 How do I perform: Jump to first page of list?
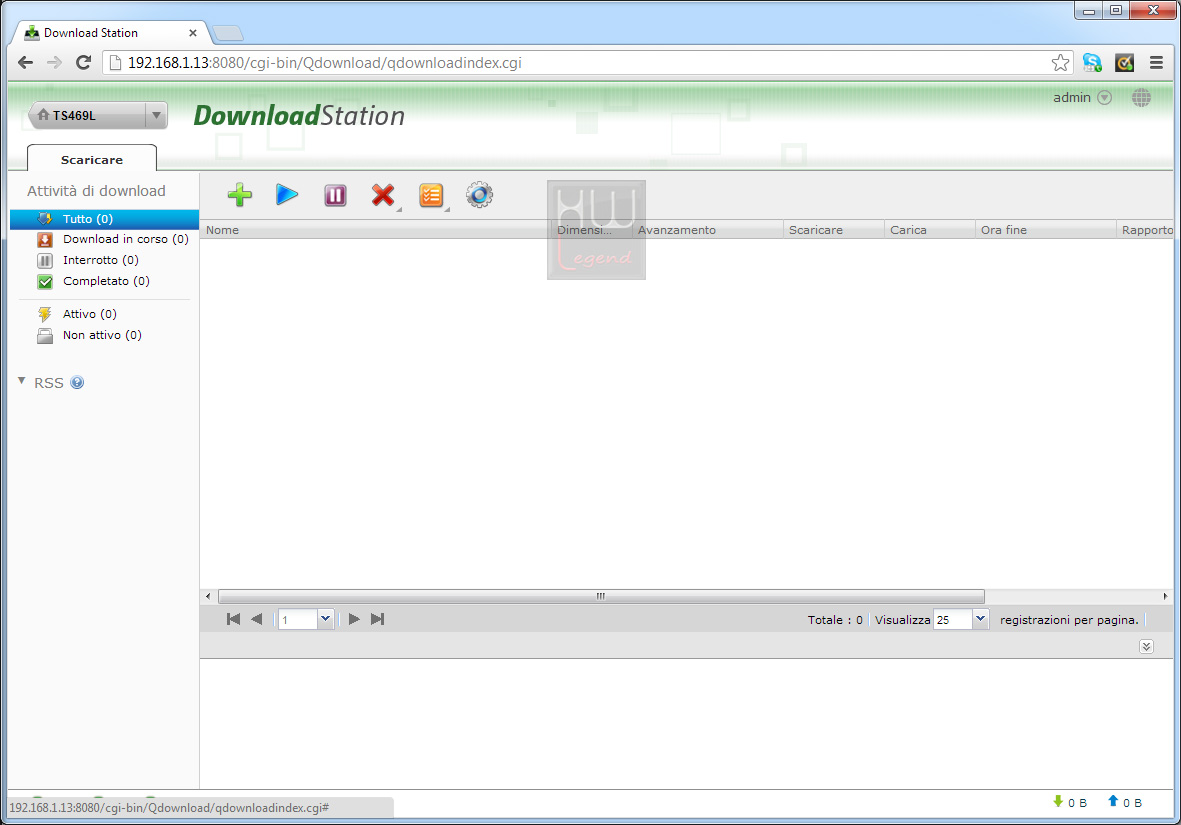[x=233, y=619]
